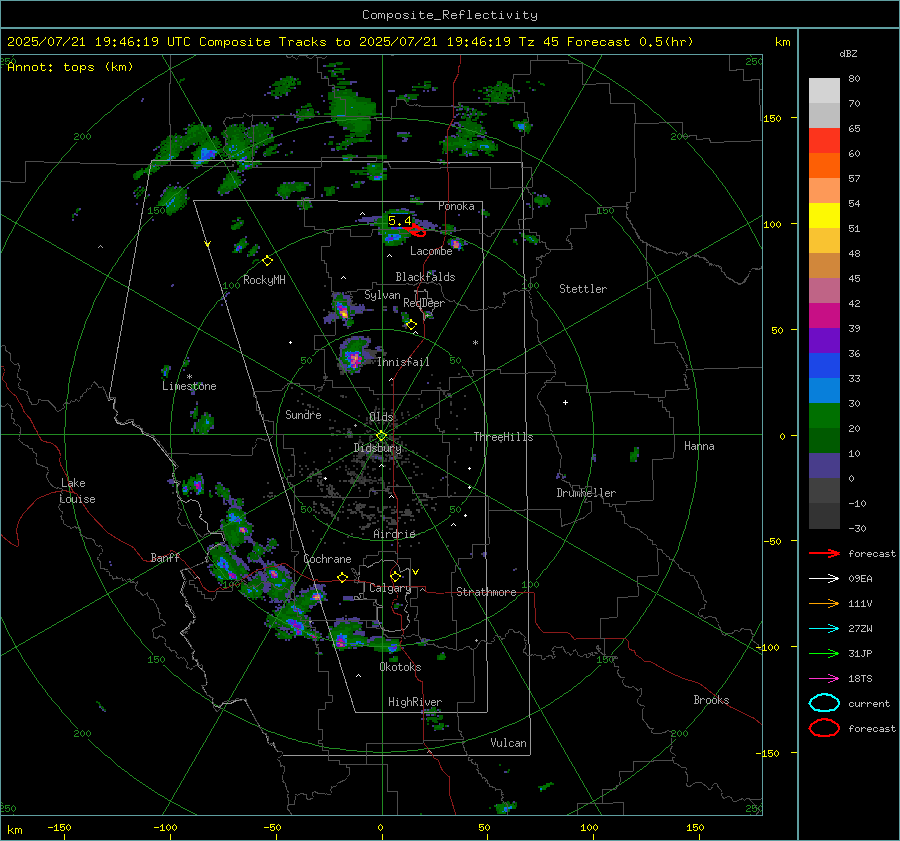Click the yellow diamond marker below Cochrane

coord(342,577)
